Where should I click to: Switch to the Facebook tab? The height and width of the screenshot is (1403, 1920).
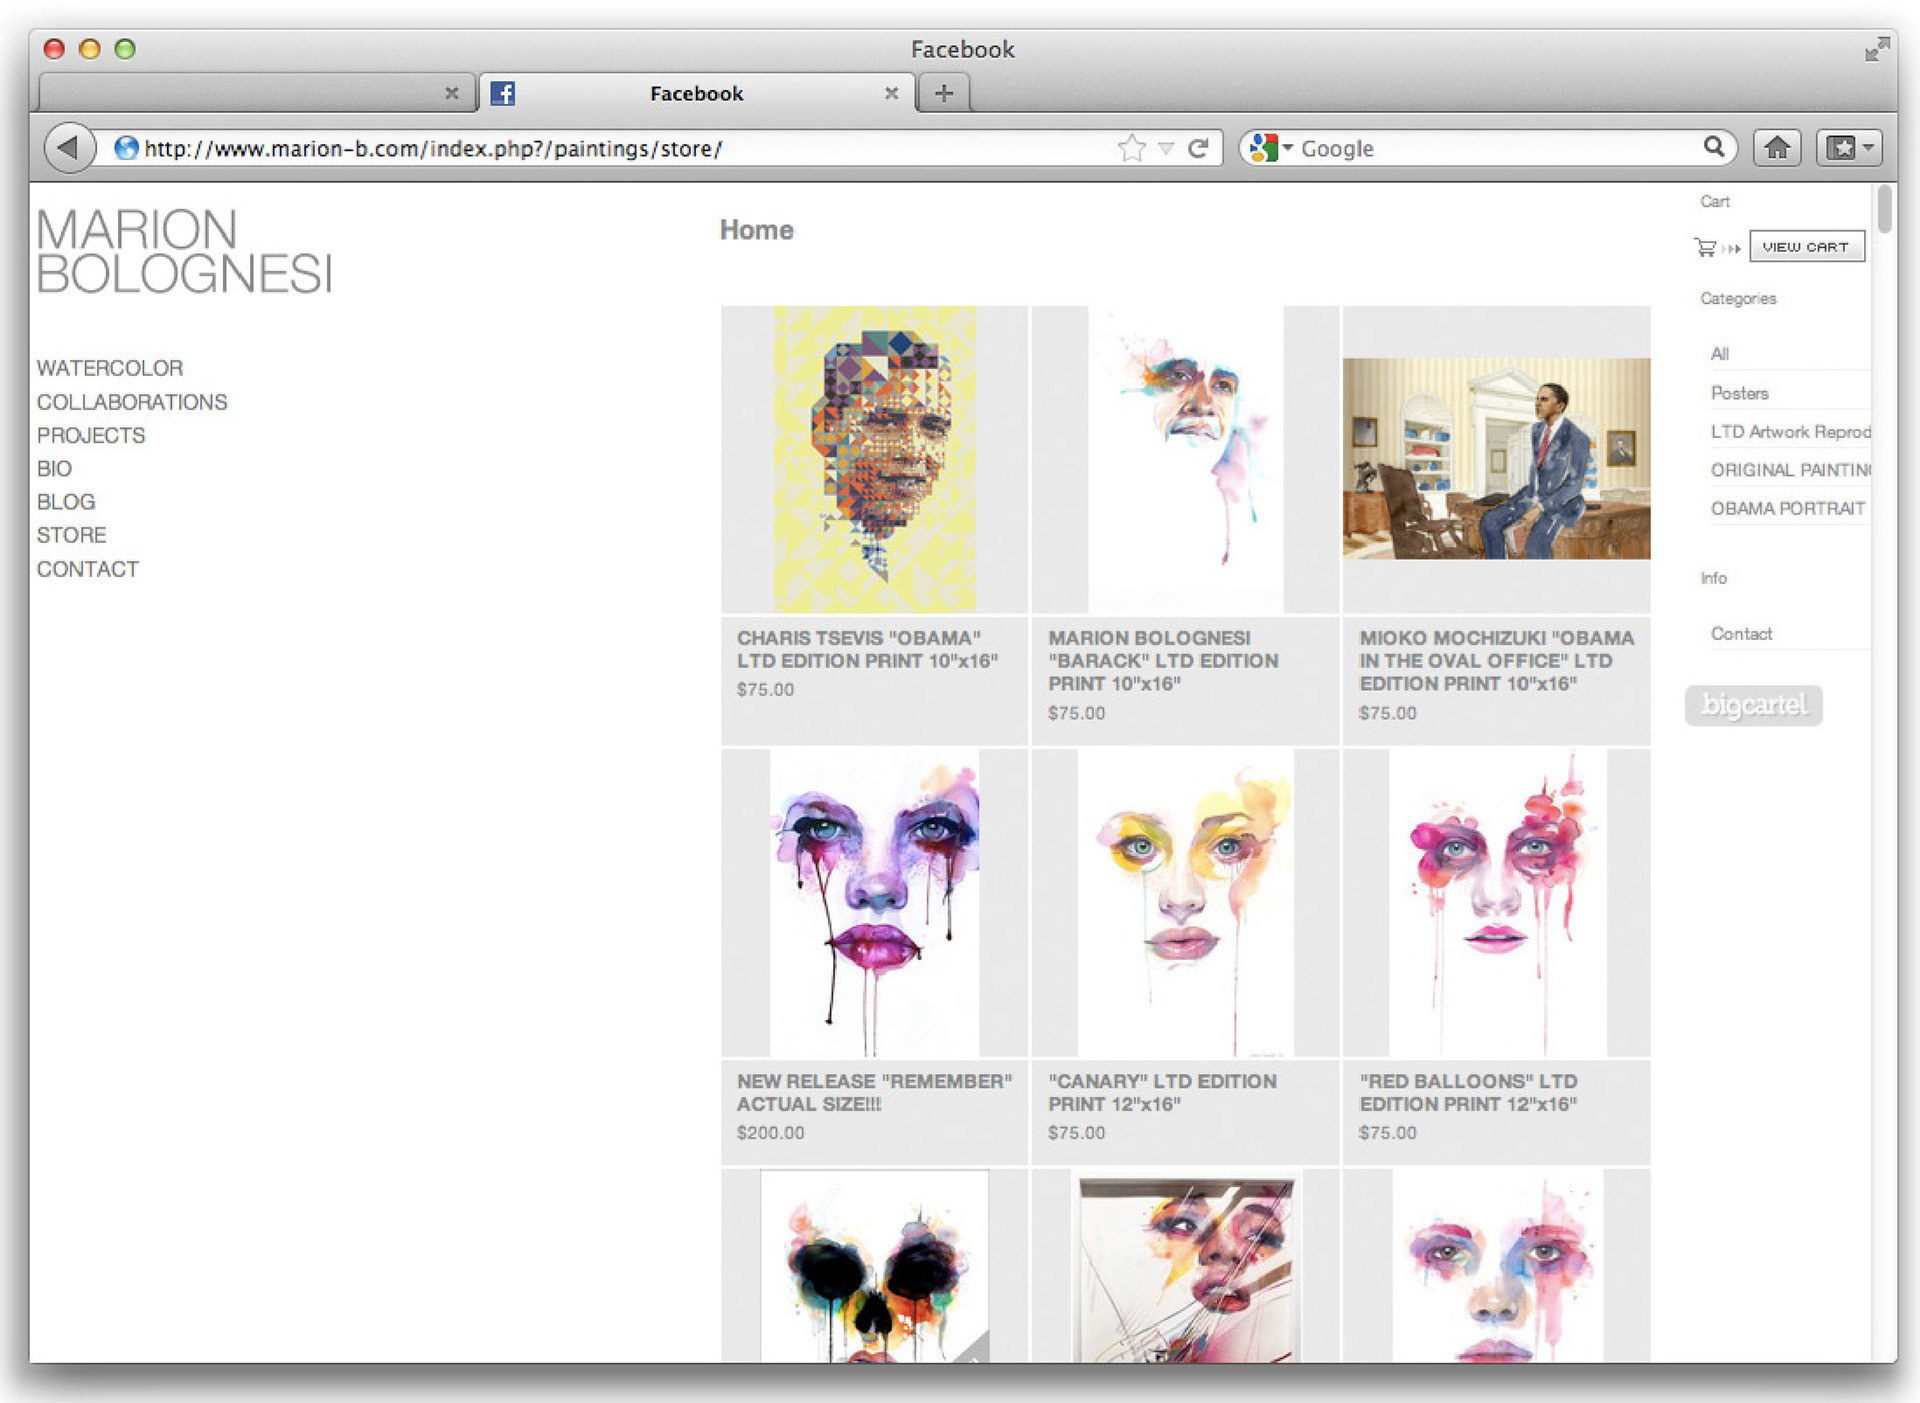tap(696, 93)
